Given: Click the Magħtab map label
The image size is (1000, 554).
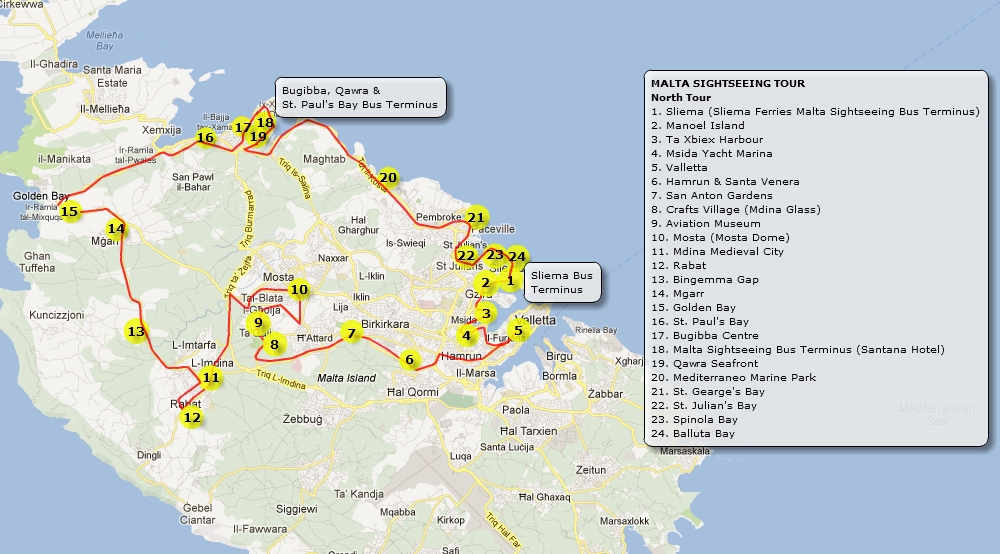Looking at the screenshot, I should tap(324, 159).
